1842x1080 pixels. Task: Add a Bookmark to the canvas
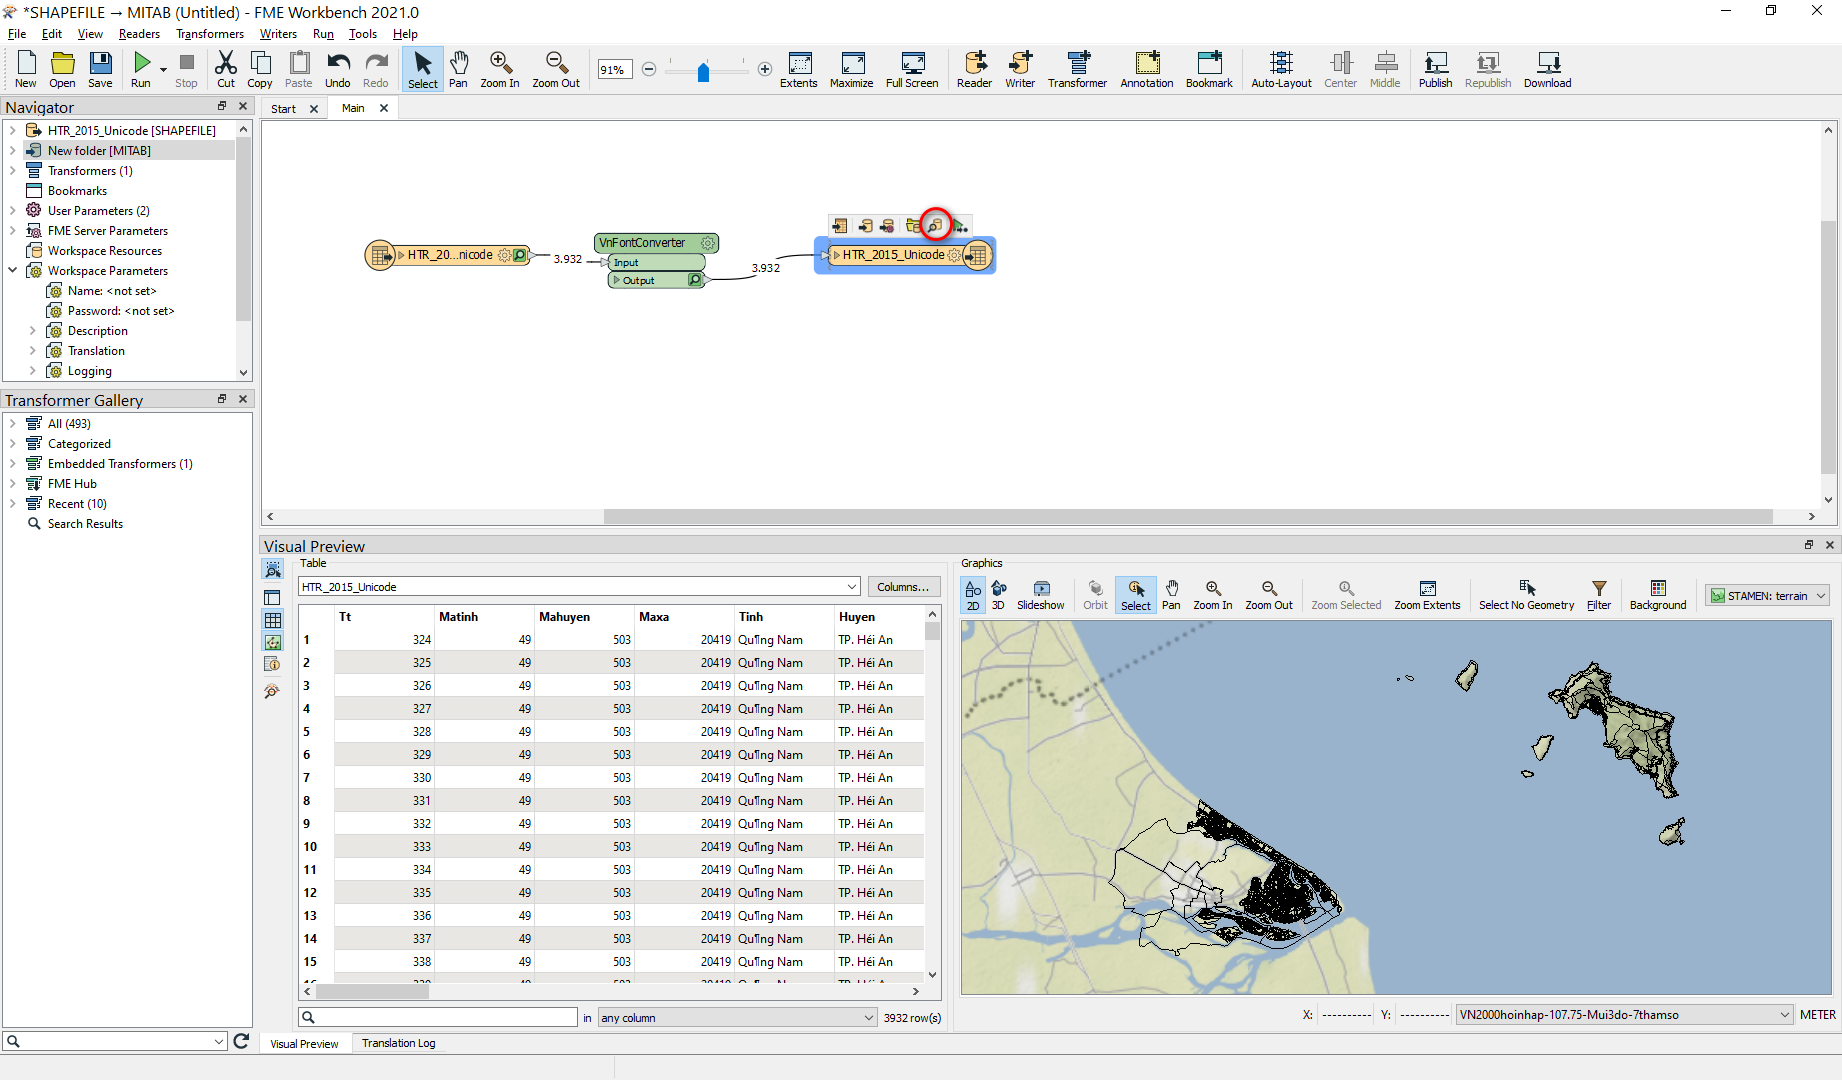[1209, 70]
